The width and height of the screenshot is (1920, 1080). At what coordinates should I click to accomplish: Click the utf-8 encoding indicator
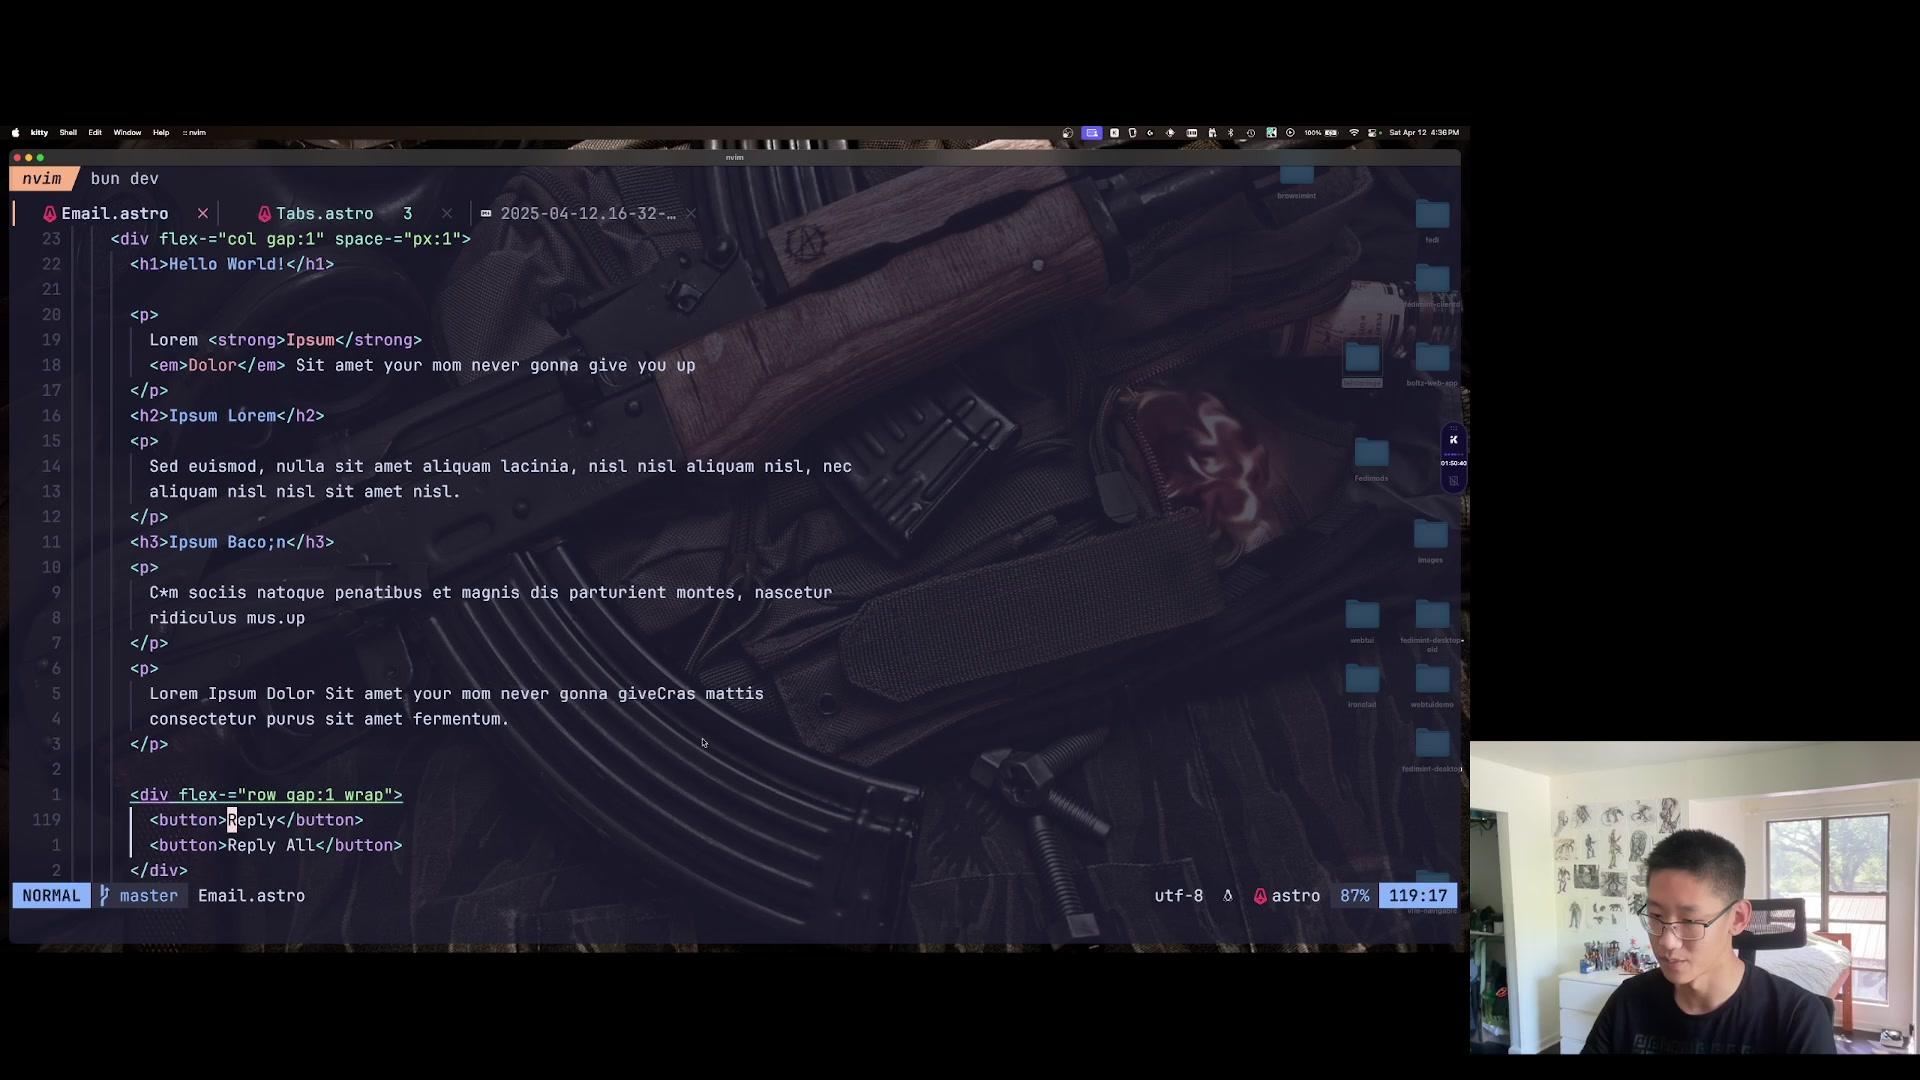point(1178,896)
